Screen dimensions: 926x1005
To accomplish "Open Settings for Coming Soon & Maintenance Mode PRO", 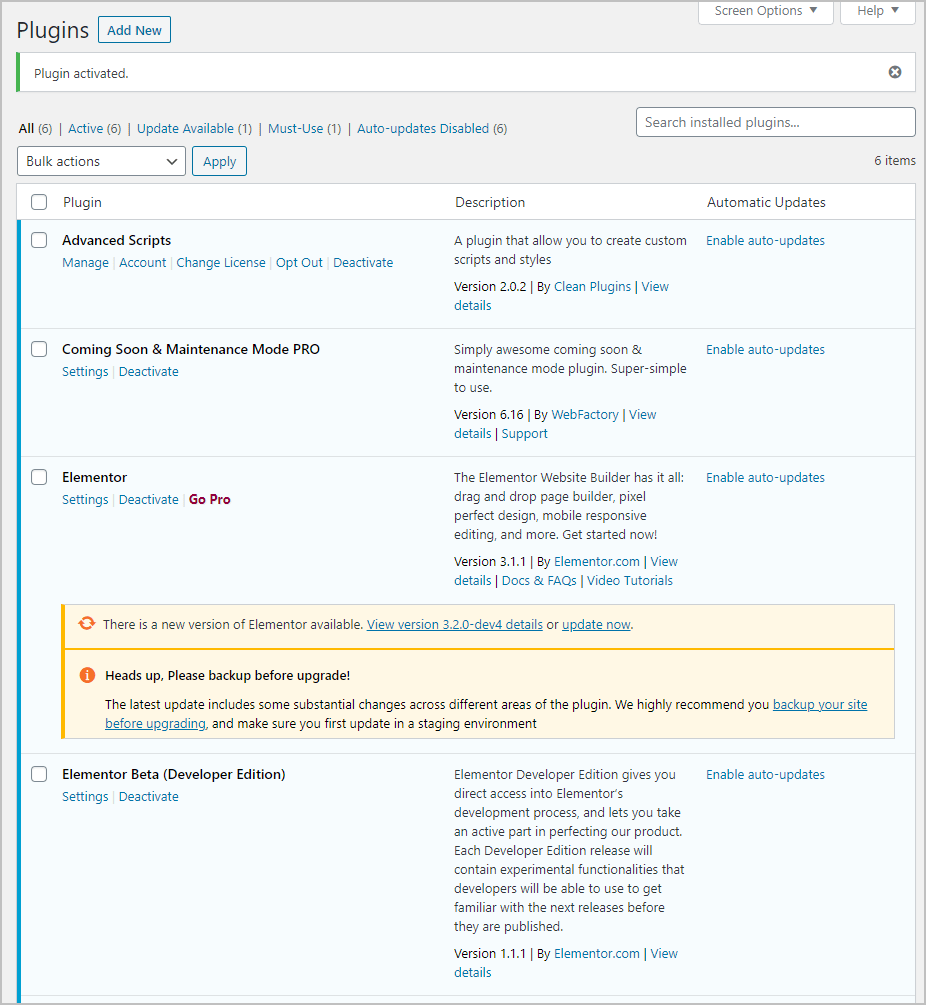I will pyautogui.click(x=85, y=371).
